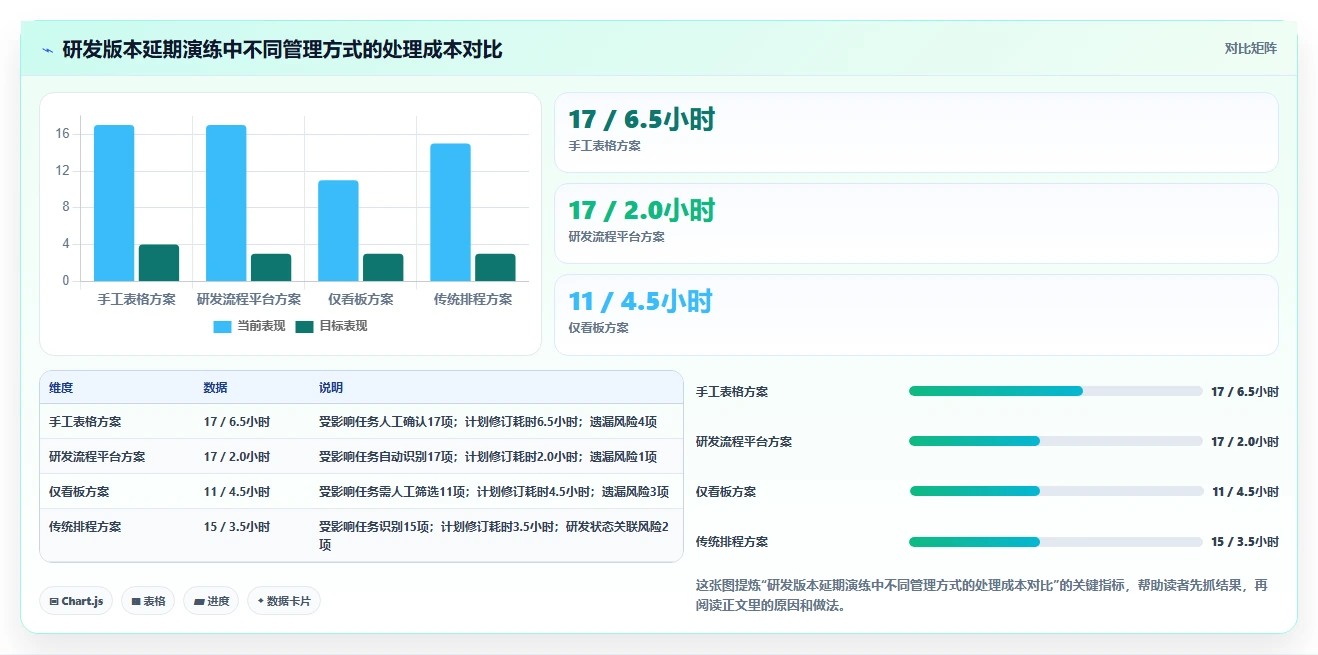Click table cell 仅看板方案 in 维度 column
1318x655 pixels.
pos(79,492)
